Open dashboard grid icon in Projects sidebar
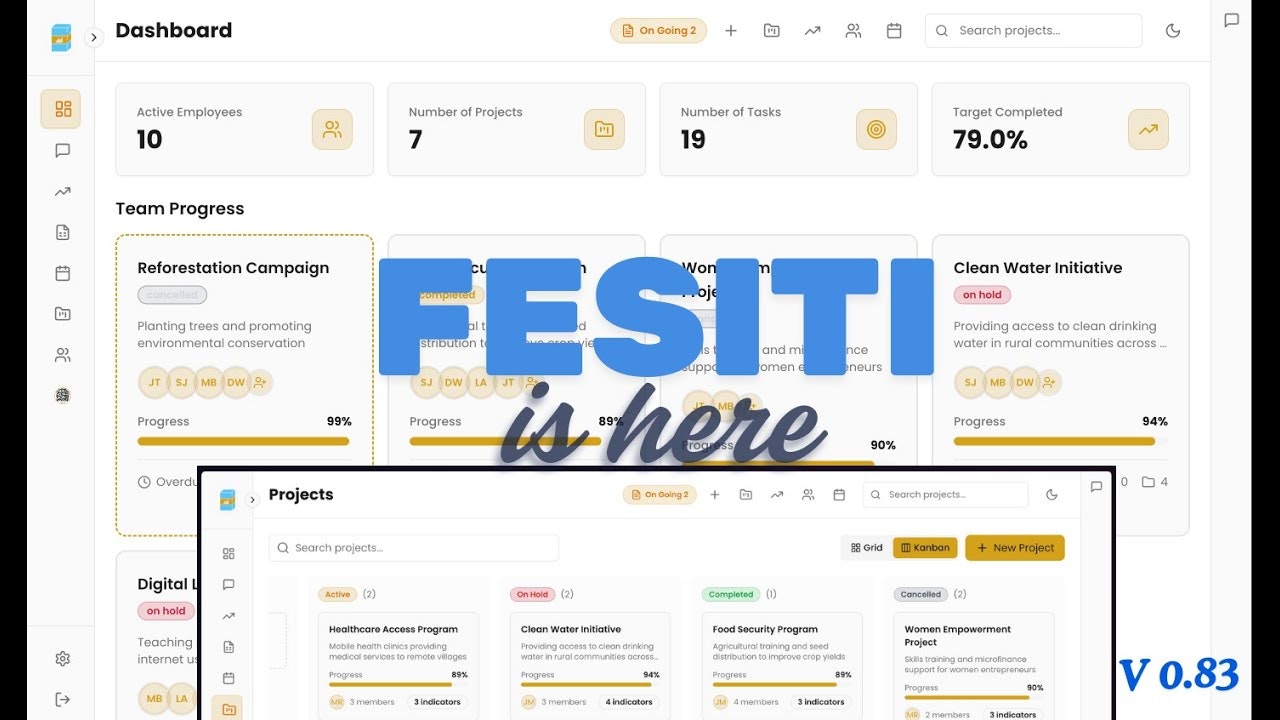 point(228,553)
